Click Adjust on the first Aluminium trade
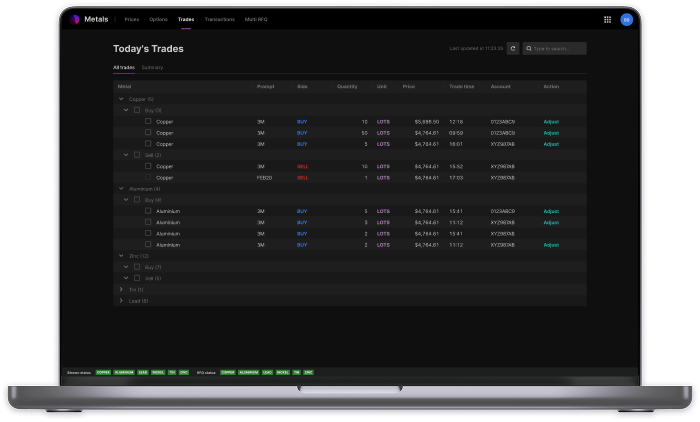This screenshot has width=700, height=422. click(550, 211)
